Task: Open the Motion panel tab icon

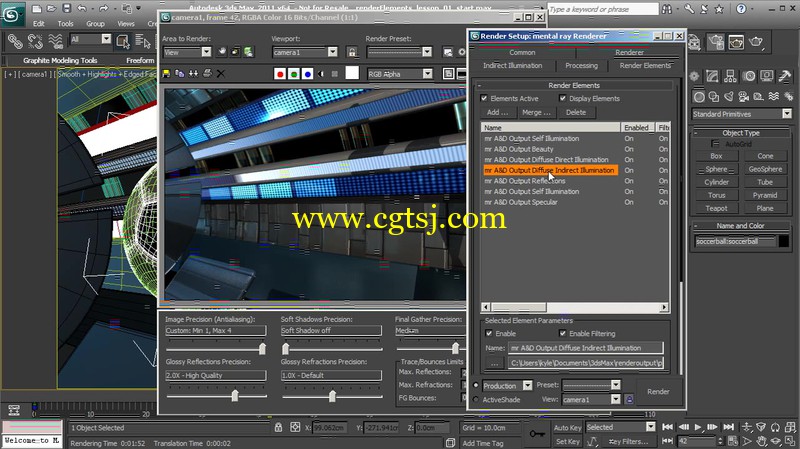Action: (748, 77)
